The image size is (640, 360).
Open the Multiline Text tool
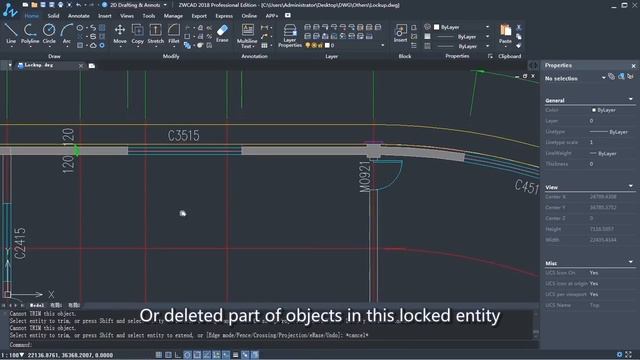coord(247,36)
